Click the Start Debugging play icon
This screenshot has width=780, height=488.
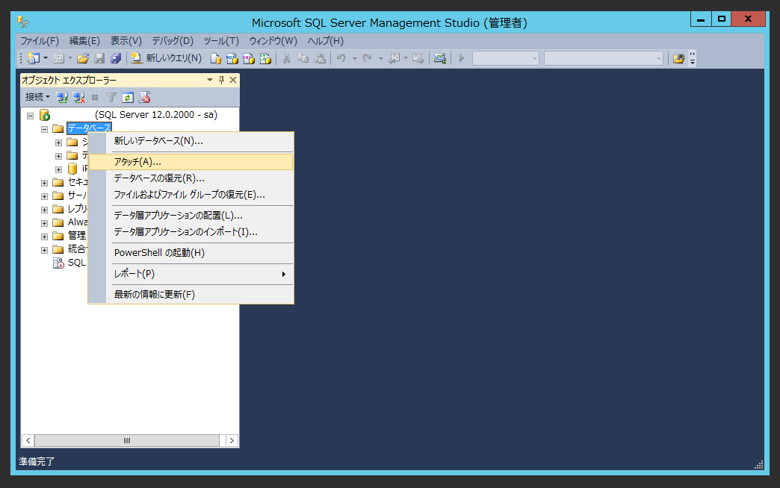pyautogui.click(x=461, y=59)
